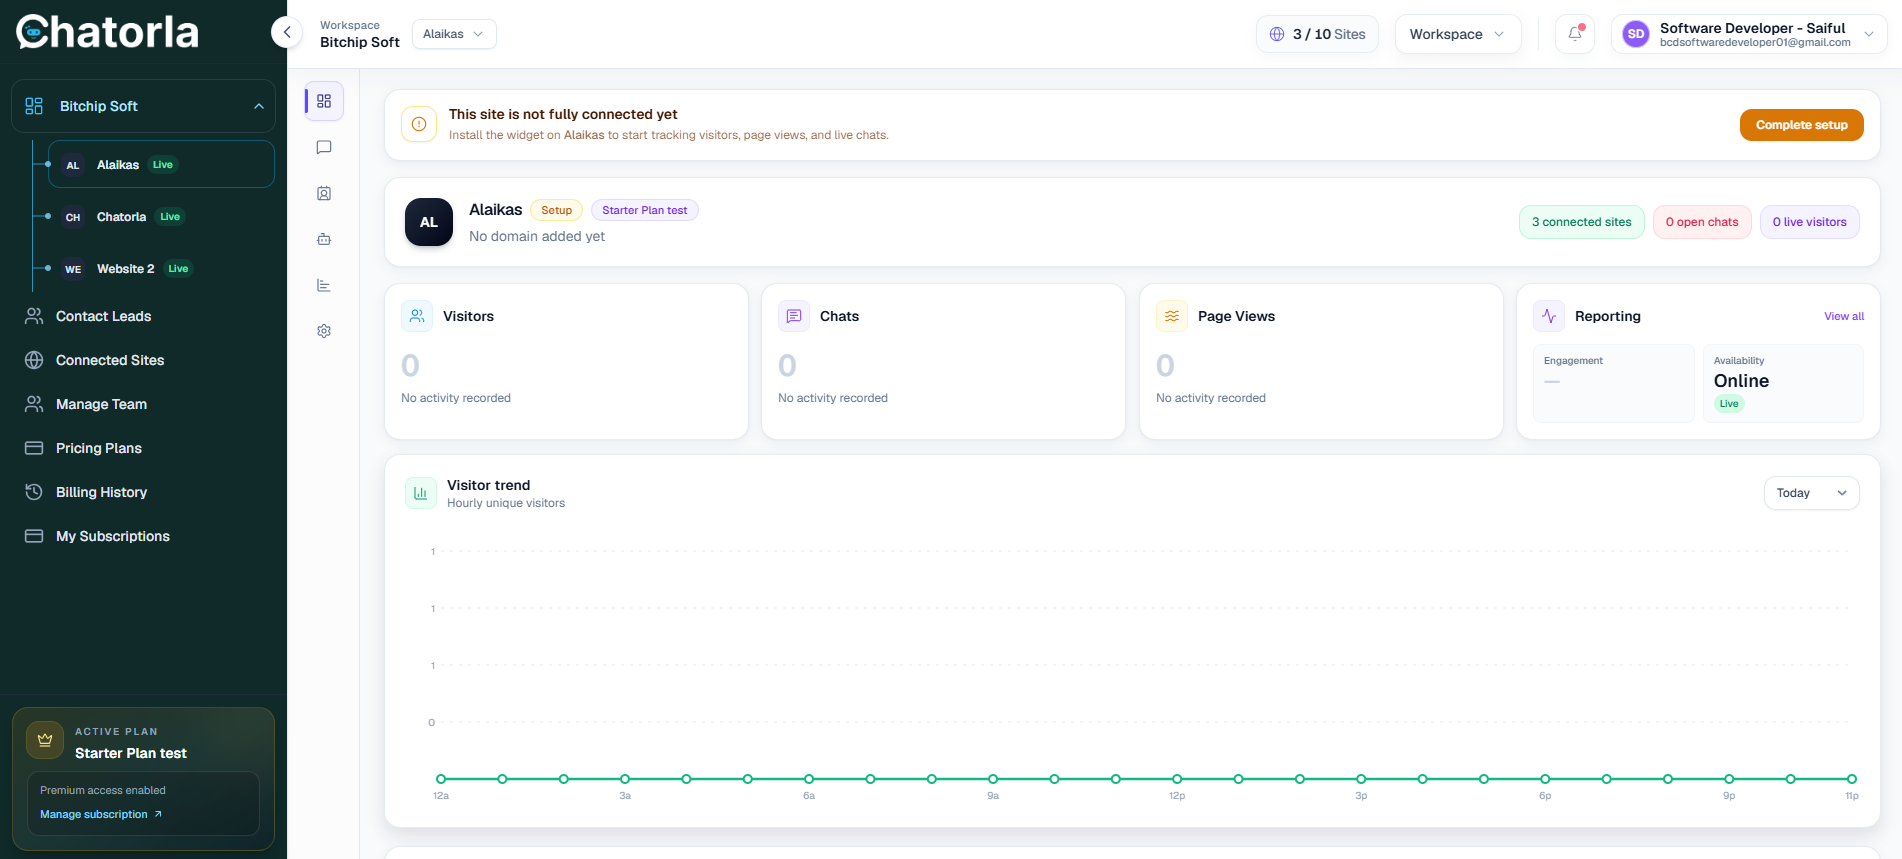Click the Availability Online tile

1783,383
